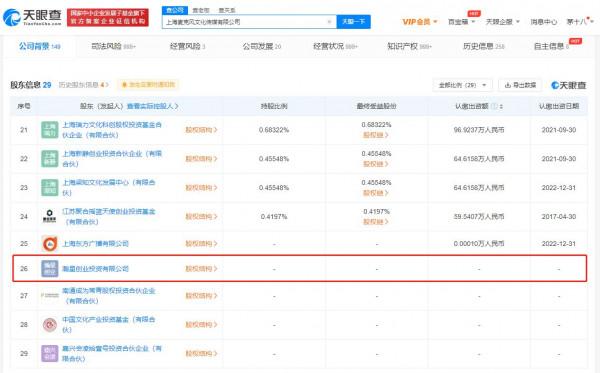Open the orange logo of 上海东方广播有限公司
600x373 pixels.
click(50, 244)
